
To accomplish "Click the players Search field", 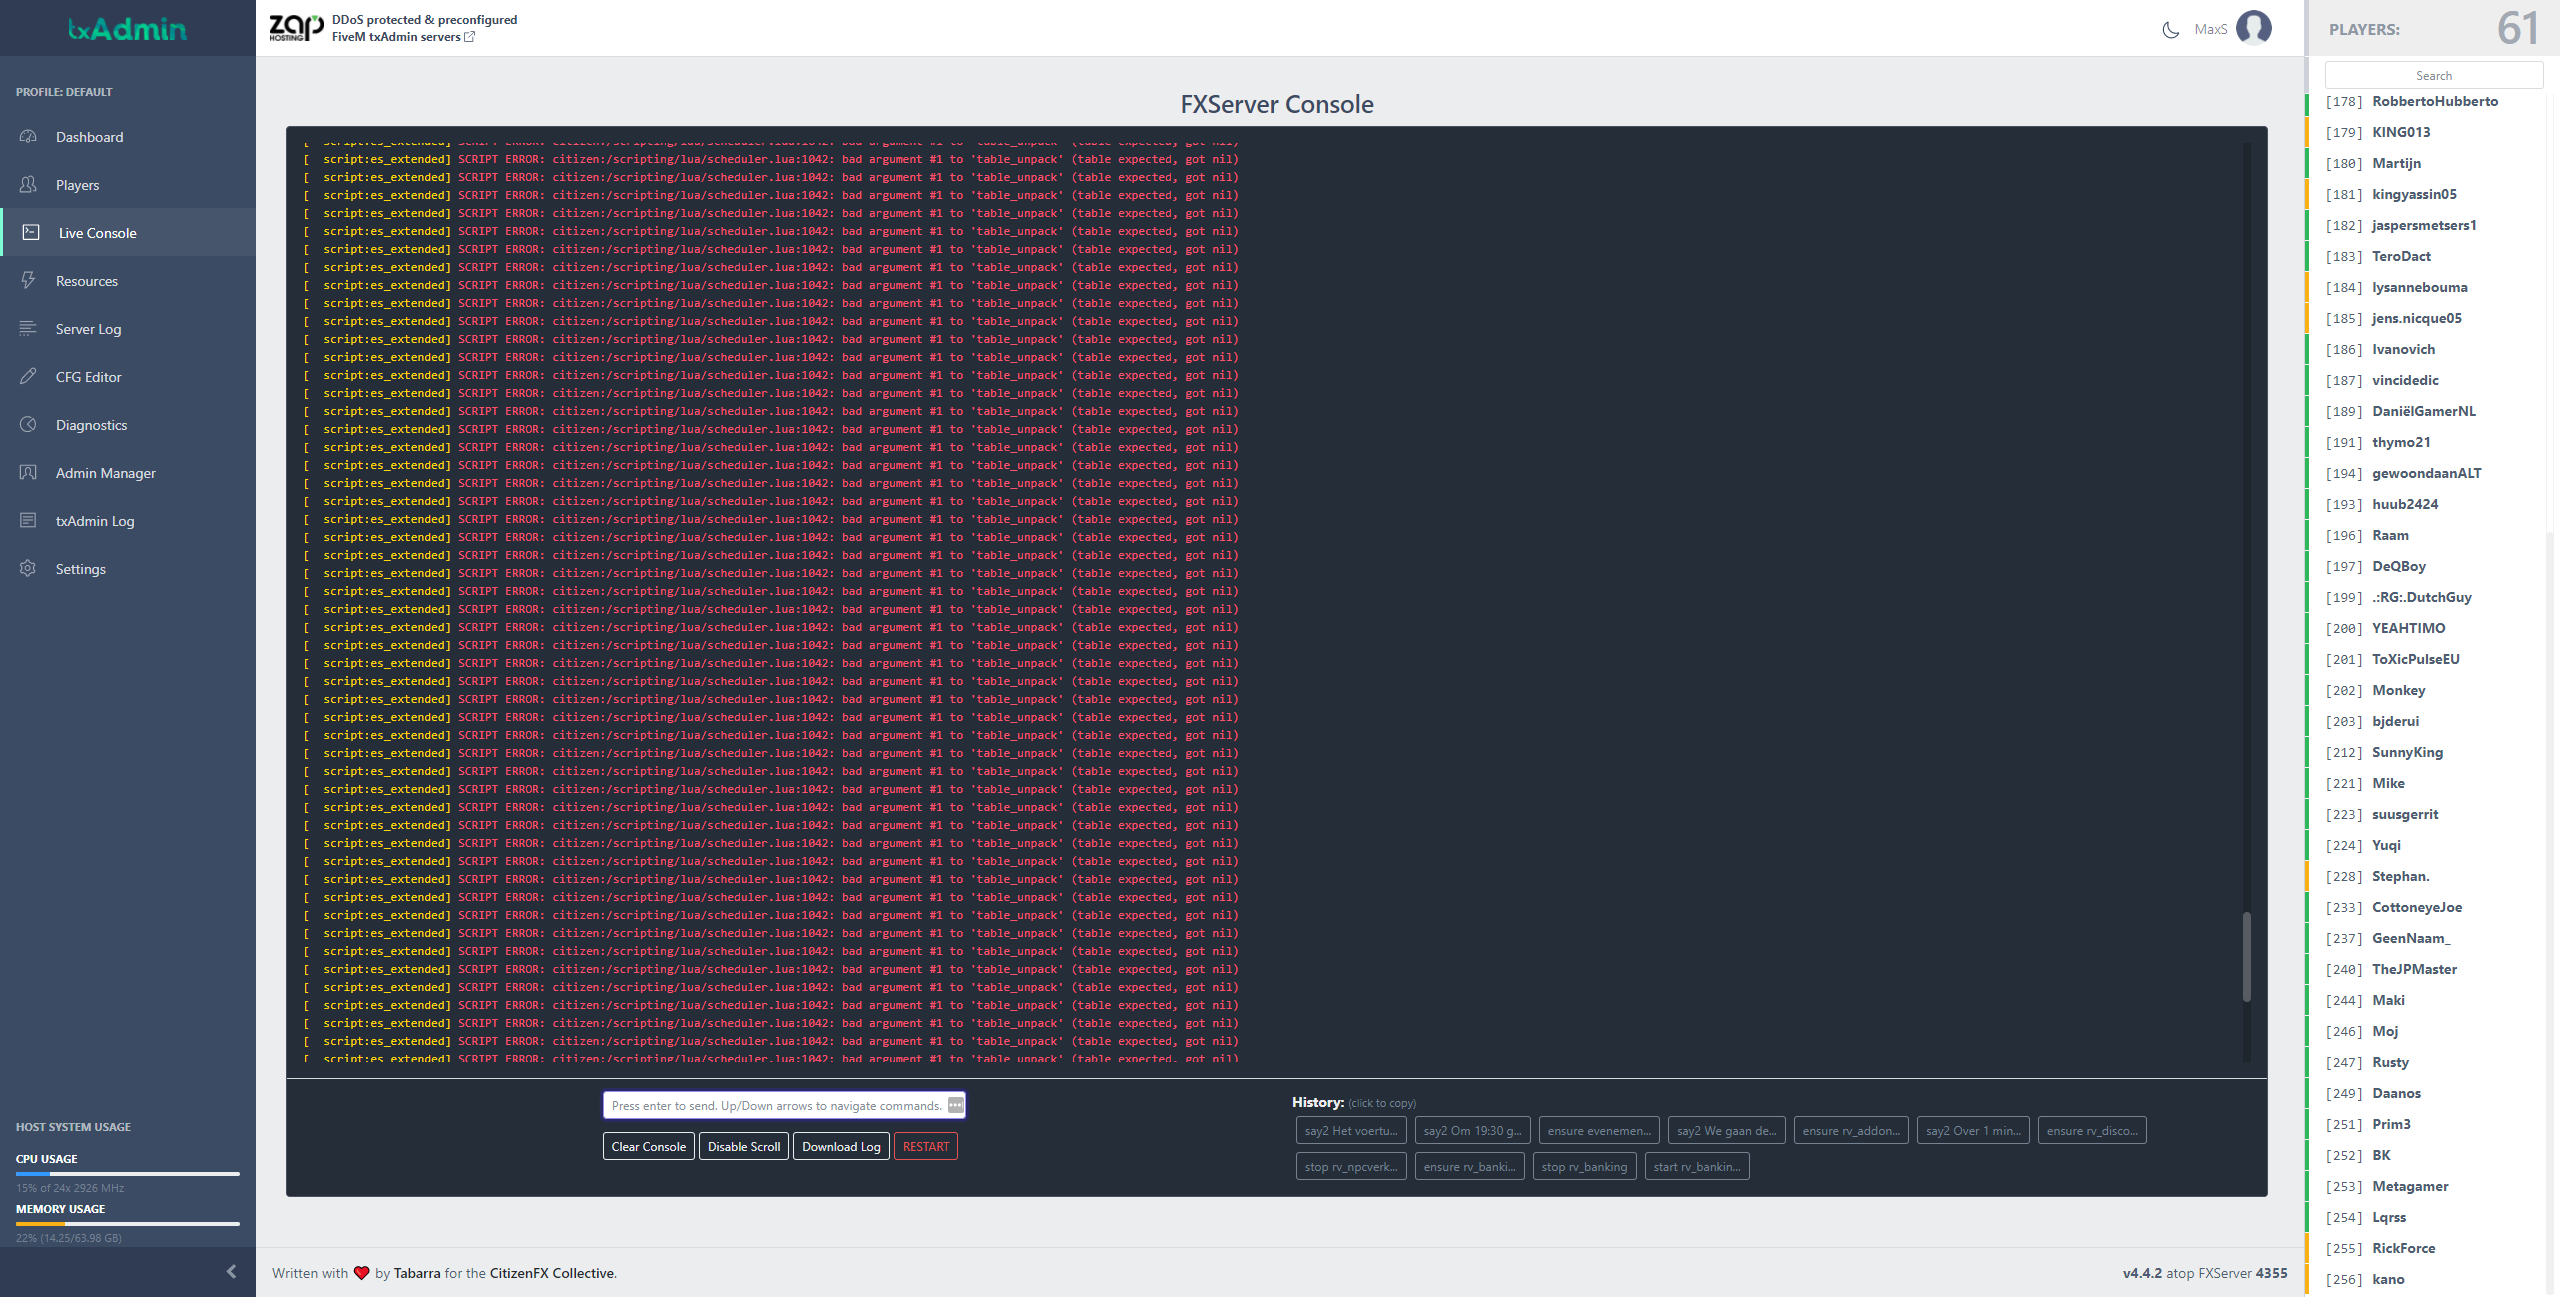I will [x=2433, y=76].
